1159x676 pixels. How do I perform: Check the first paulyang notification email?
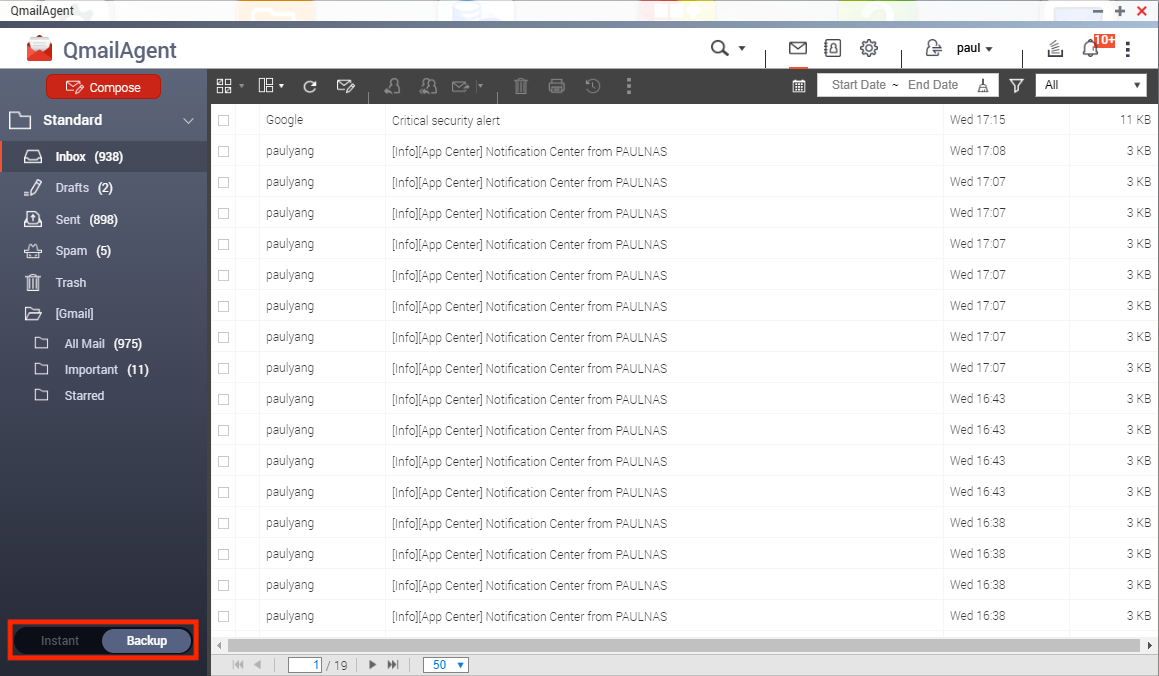(222, 150)
